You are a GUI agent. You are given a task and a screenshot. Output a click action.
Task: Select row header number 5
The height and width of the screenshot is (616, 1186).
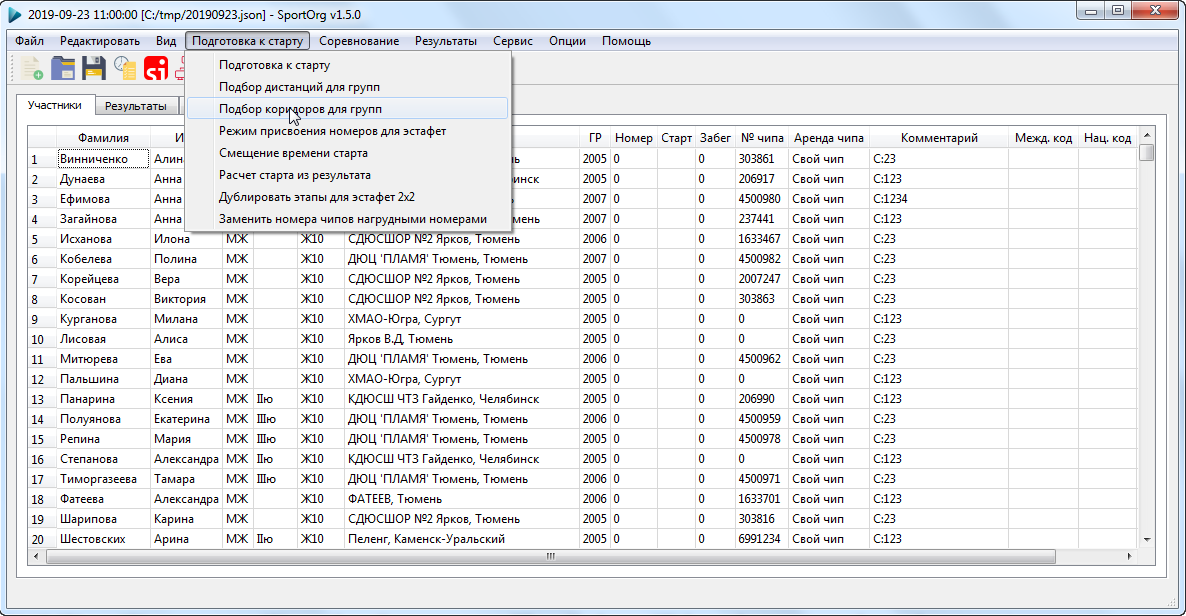[42, 239]
